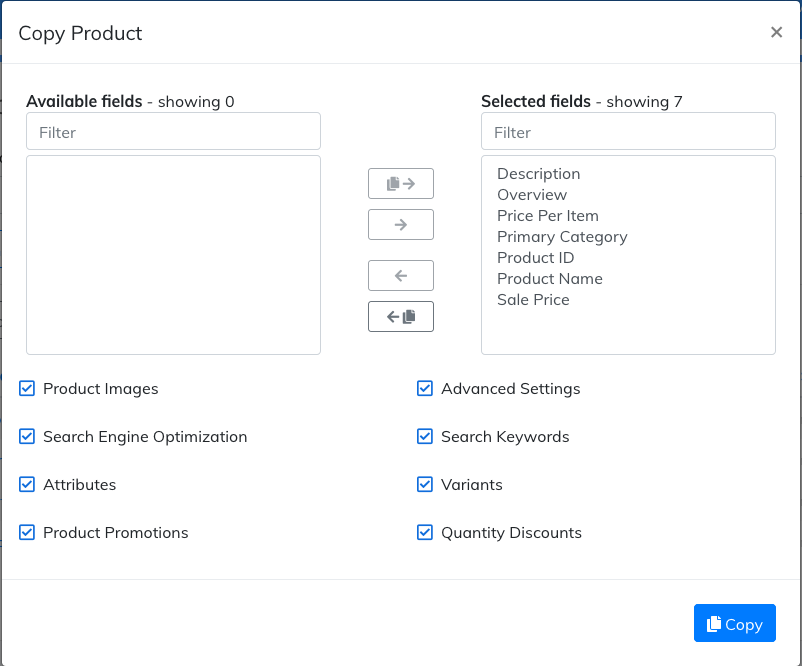Image resolution: width=802 pixels, height=666 pixels.
Task: Toggle the Advanced Settings checkbox
Action: pos(425,389)
